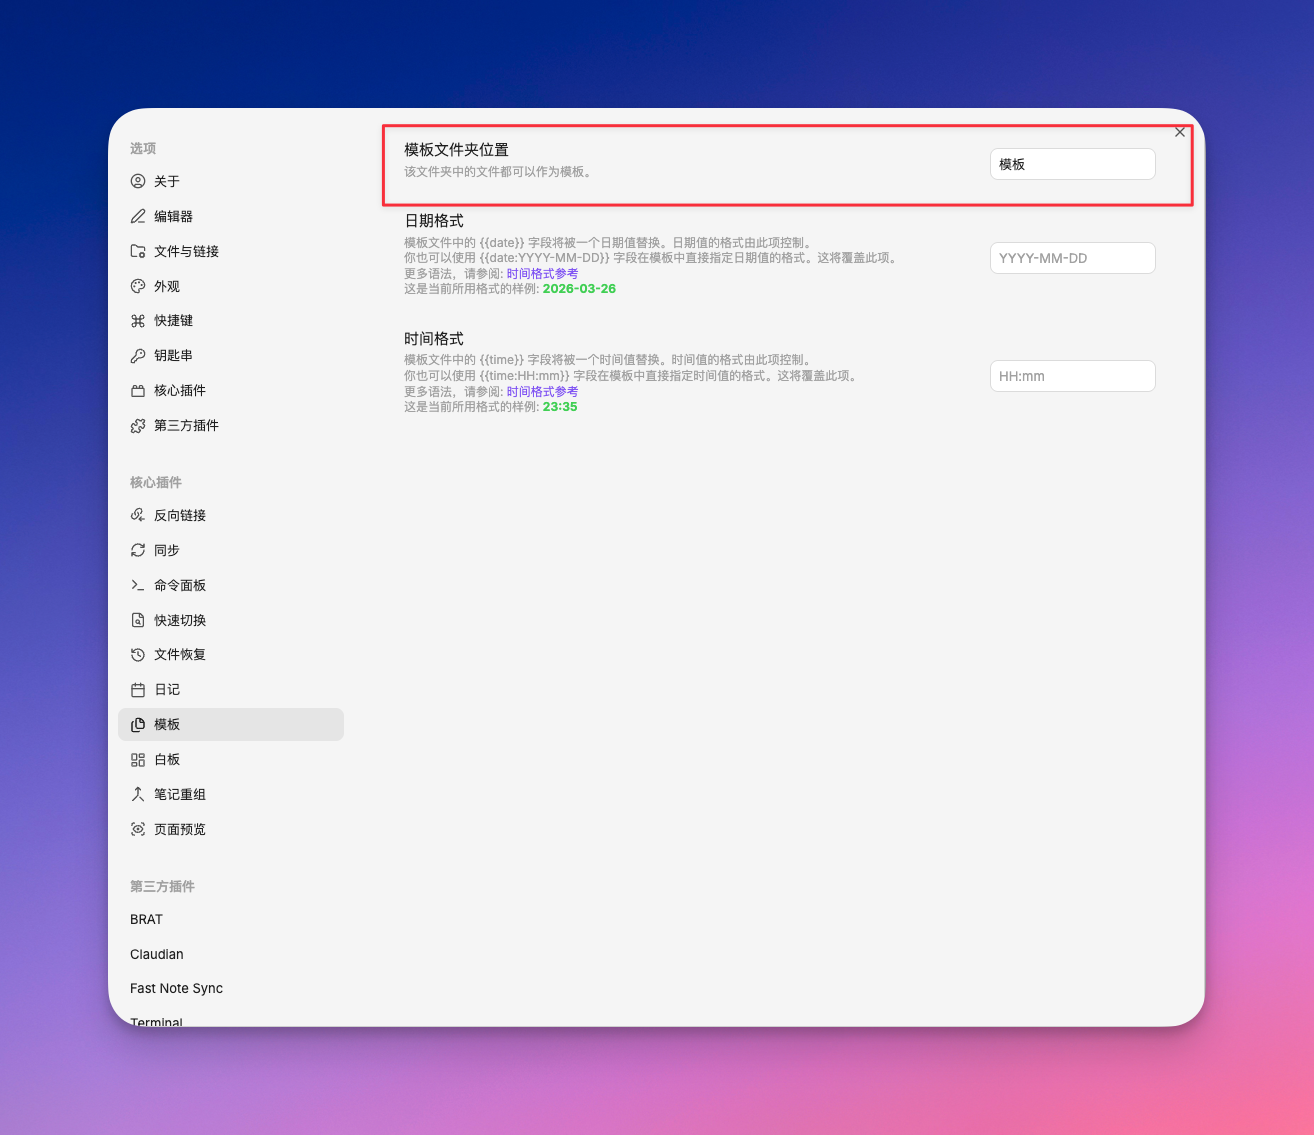Open the 白板 settings tab

(167, 760)
